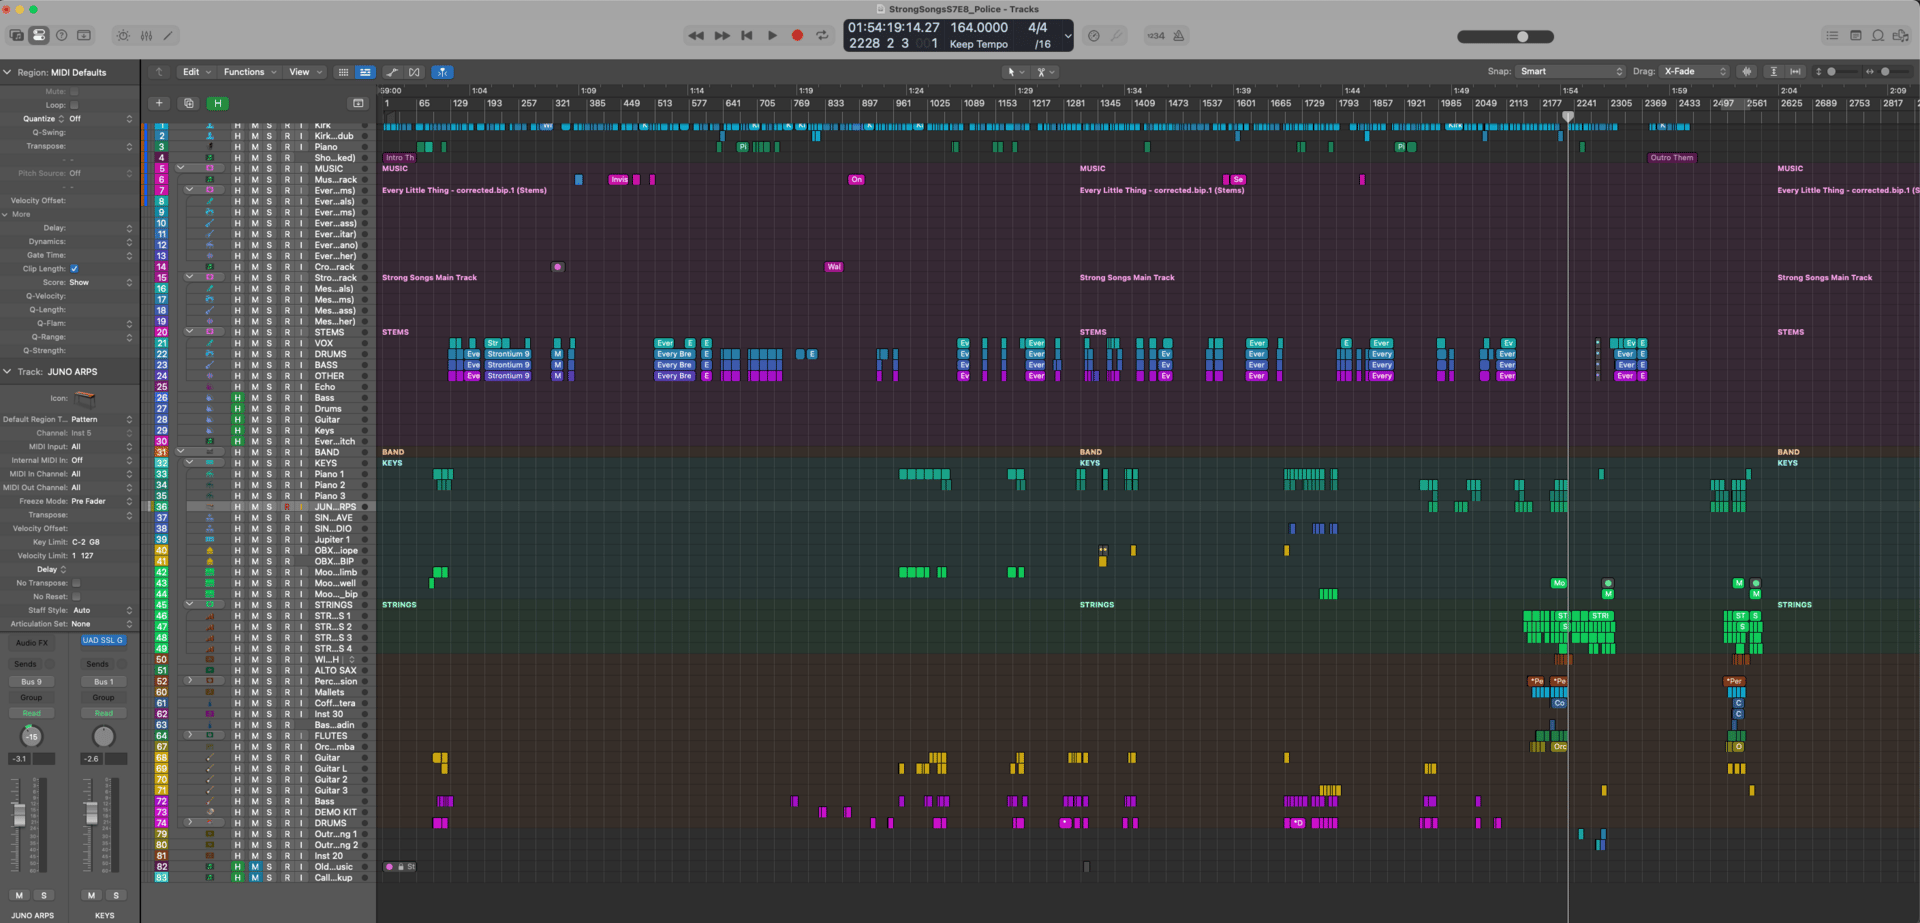Uncheck the Clip Length checkbox
1920x923 pixels.
pos(74,269)
